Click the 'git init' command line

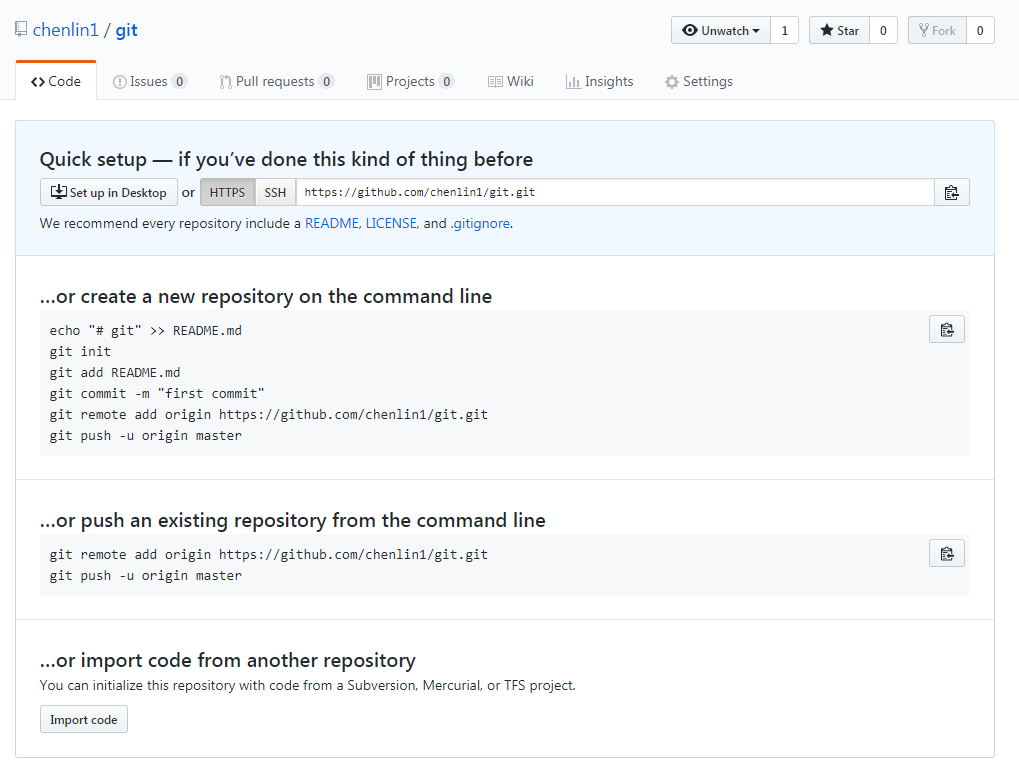[x=80, y=351]
